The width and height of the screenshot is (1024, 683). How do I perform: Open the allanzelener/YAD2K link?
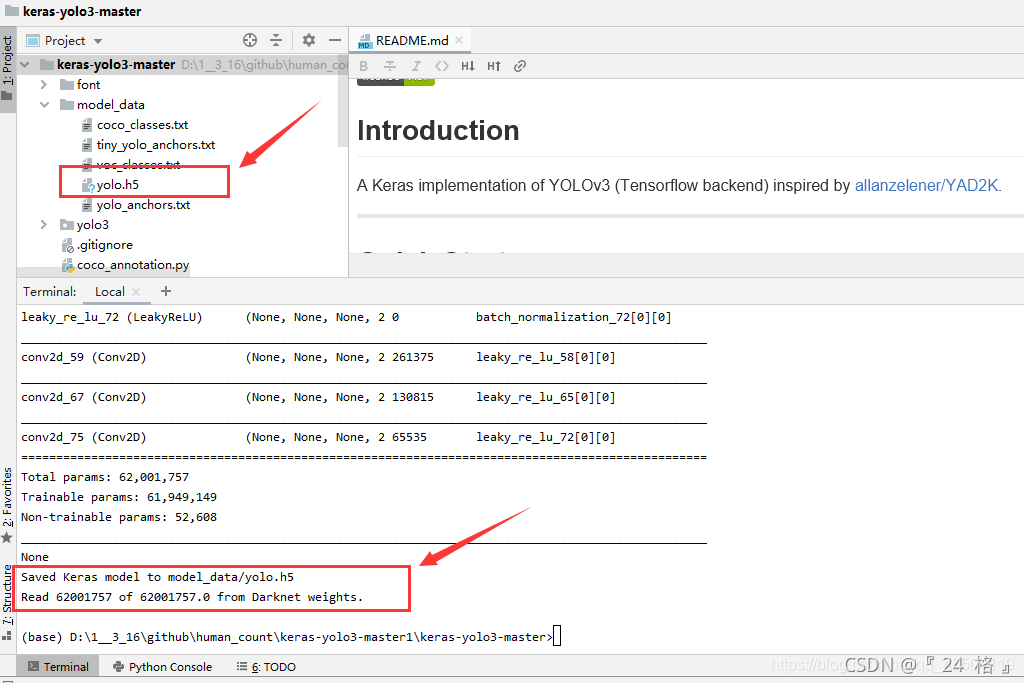(x=926, y=185)
